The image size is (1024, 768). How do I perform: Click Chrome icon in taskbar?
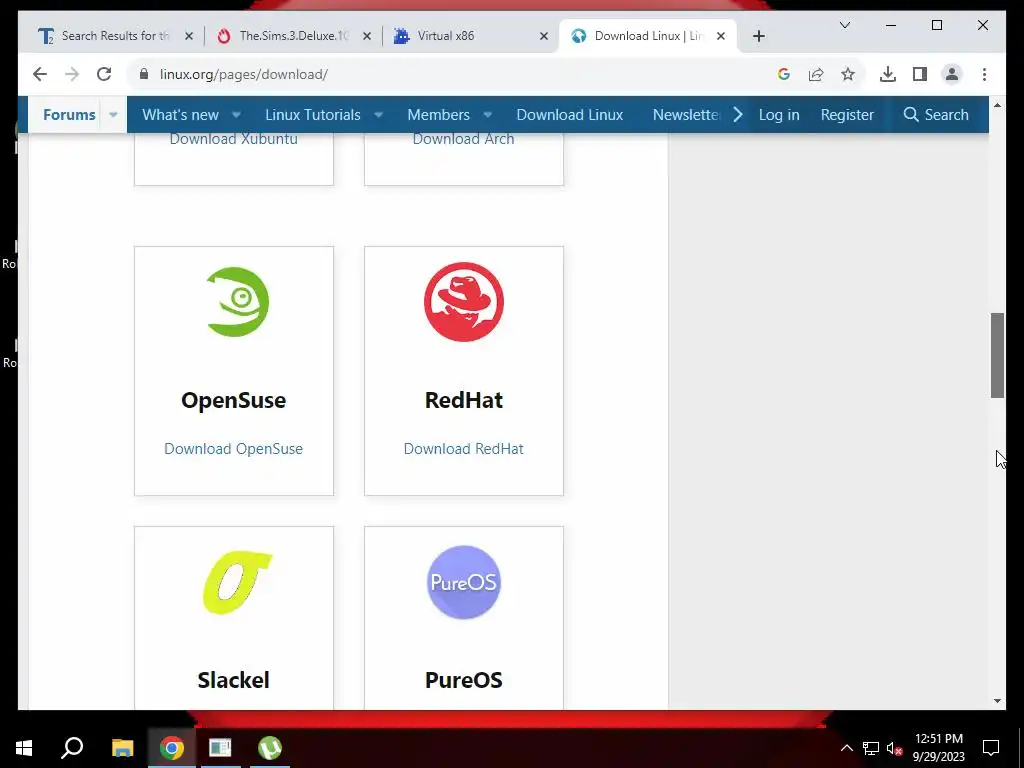[x=172, y=748]
